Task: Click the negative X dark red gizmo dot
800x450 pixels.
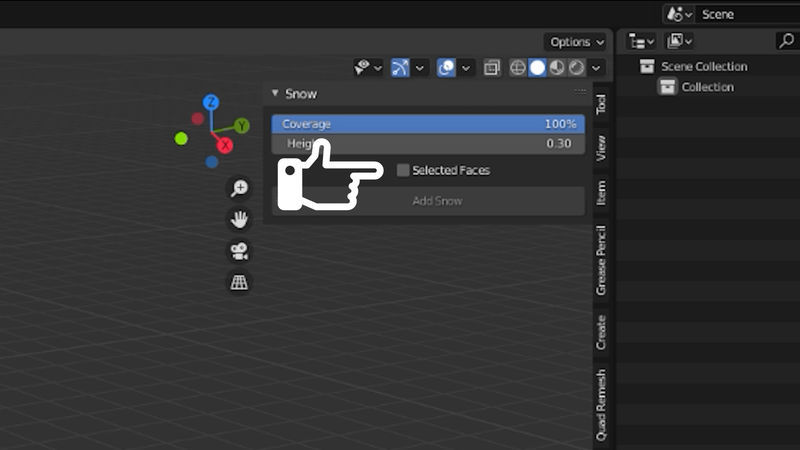Action: [198, 119]
